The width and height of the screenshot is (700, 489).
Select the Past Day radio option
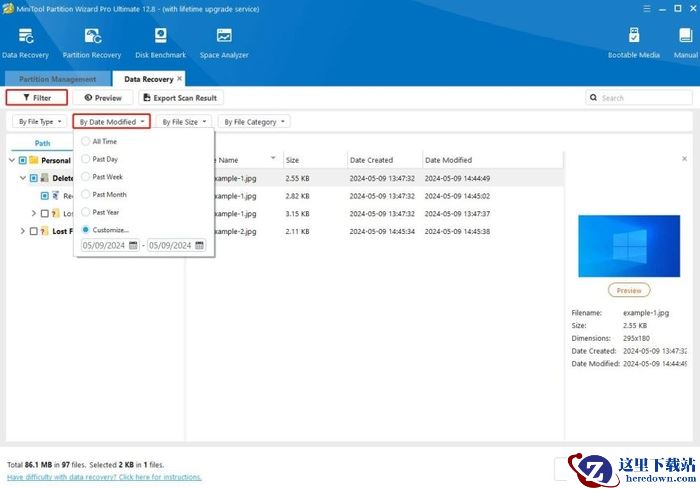coord(86,159)
